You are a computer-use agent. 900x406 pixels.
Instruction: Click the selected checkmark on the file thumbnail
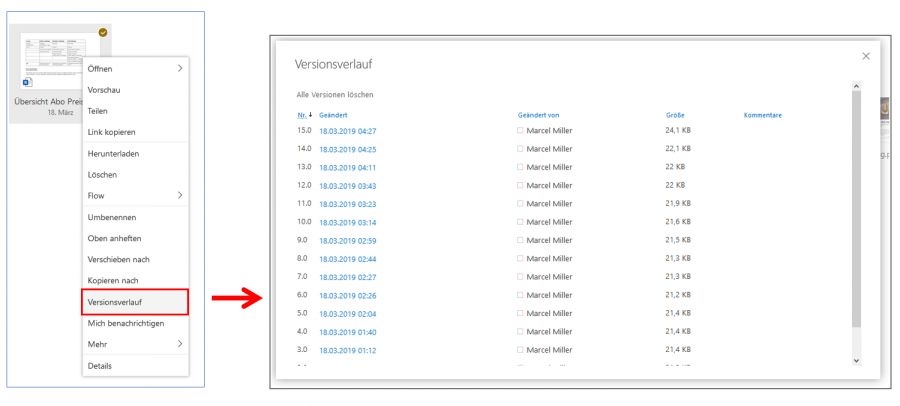(103, 33)
